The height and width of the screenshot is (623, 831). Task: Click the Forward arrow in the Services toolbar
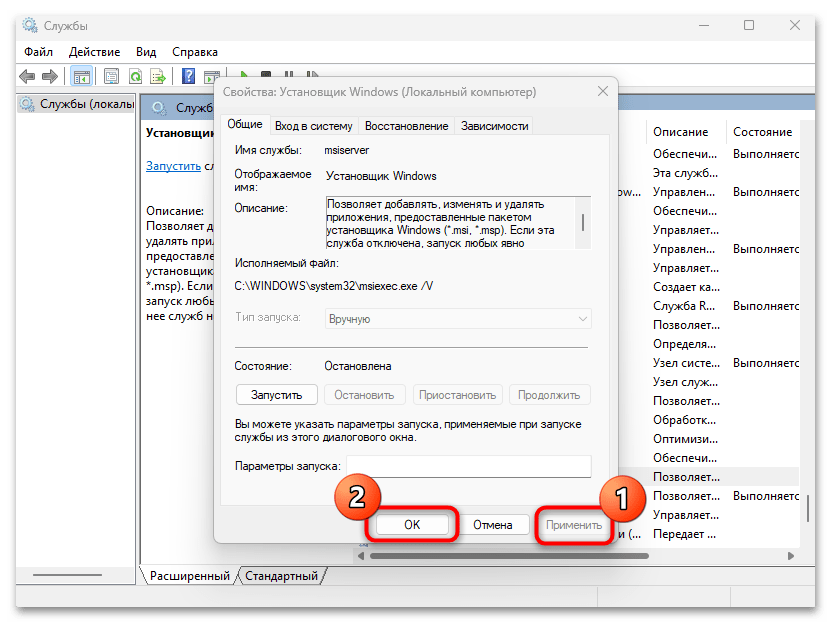[50, 77]
